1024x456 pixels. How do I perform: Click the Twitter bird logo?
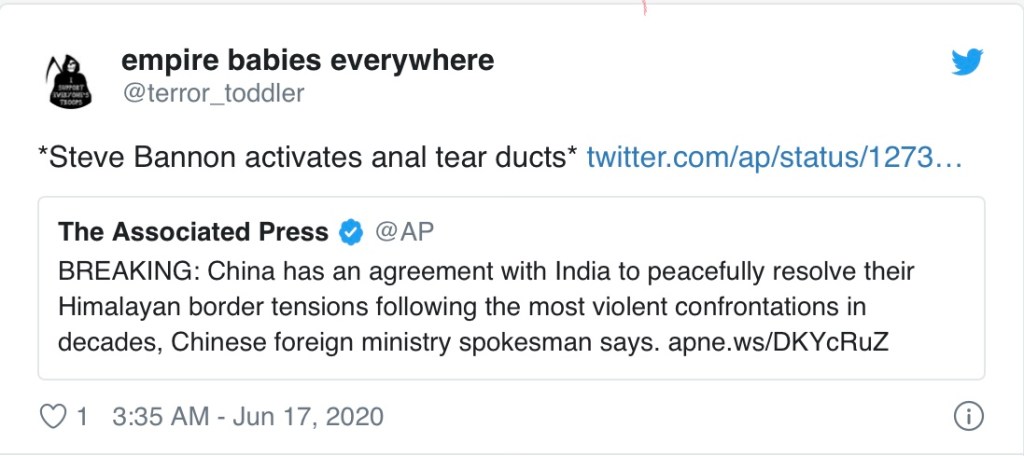click(x=967, y=63)
